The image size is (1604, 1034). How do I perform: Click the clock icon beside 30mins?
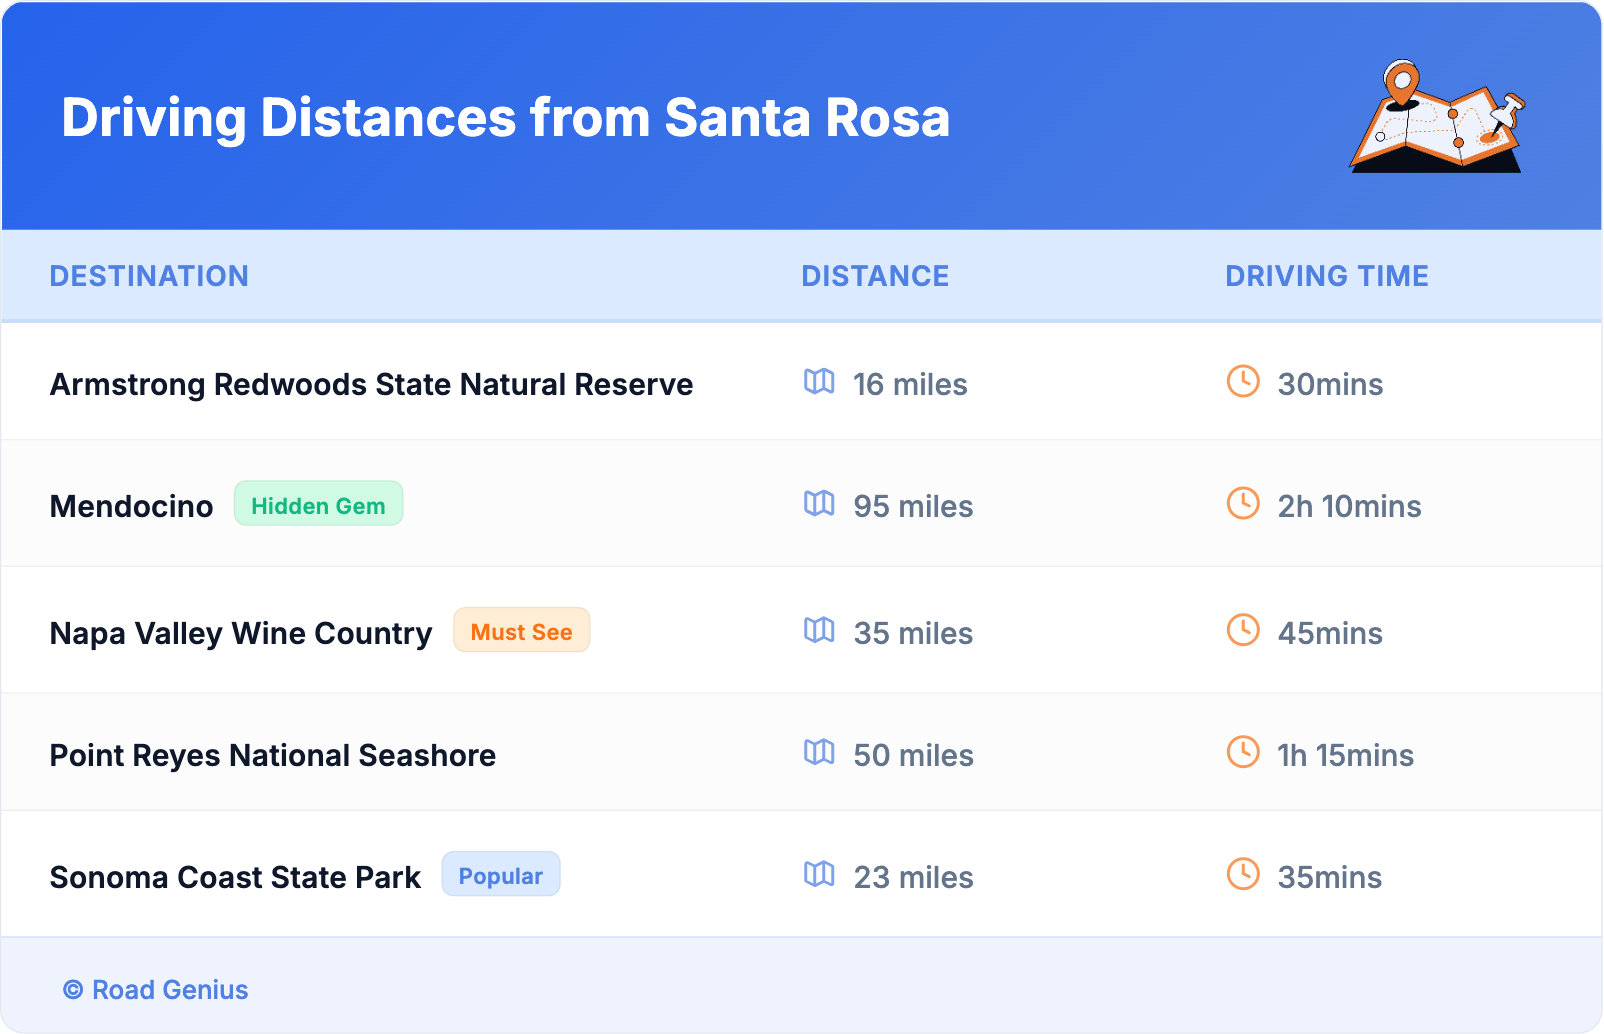[1243, 382]
